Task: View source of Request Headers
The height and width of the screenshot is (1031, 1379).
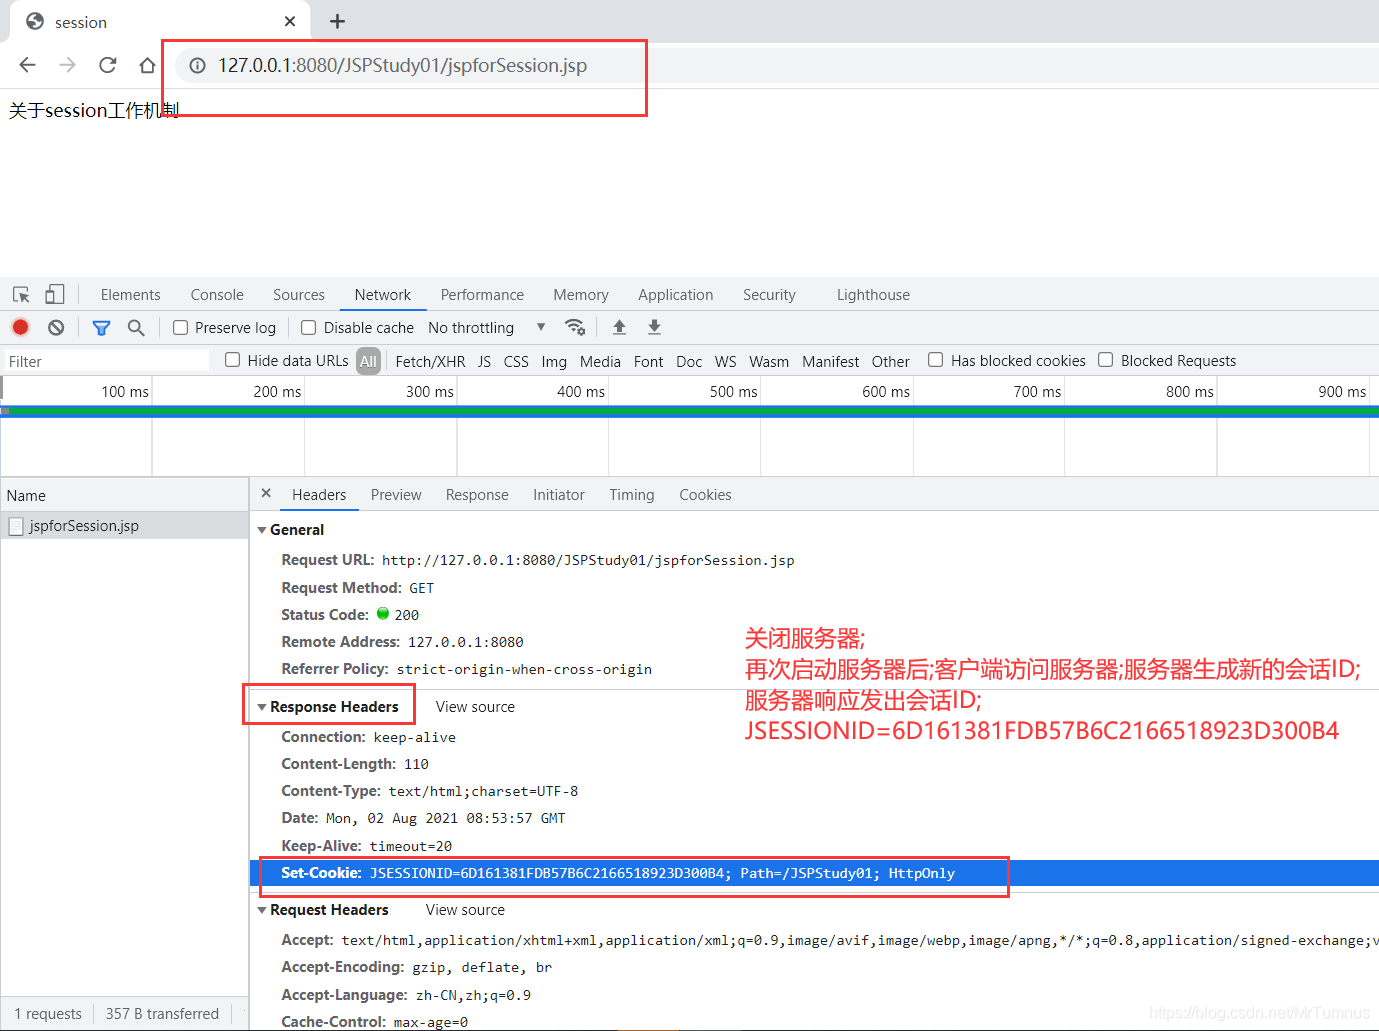Action: (465, 910)
